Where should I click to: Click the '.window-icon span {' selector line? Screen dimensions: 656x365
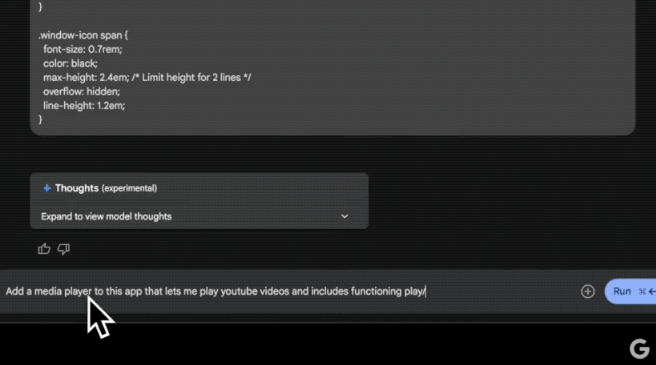coord(83,35)
